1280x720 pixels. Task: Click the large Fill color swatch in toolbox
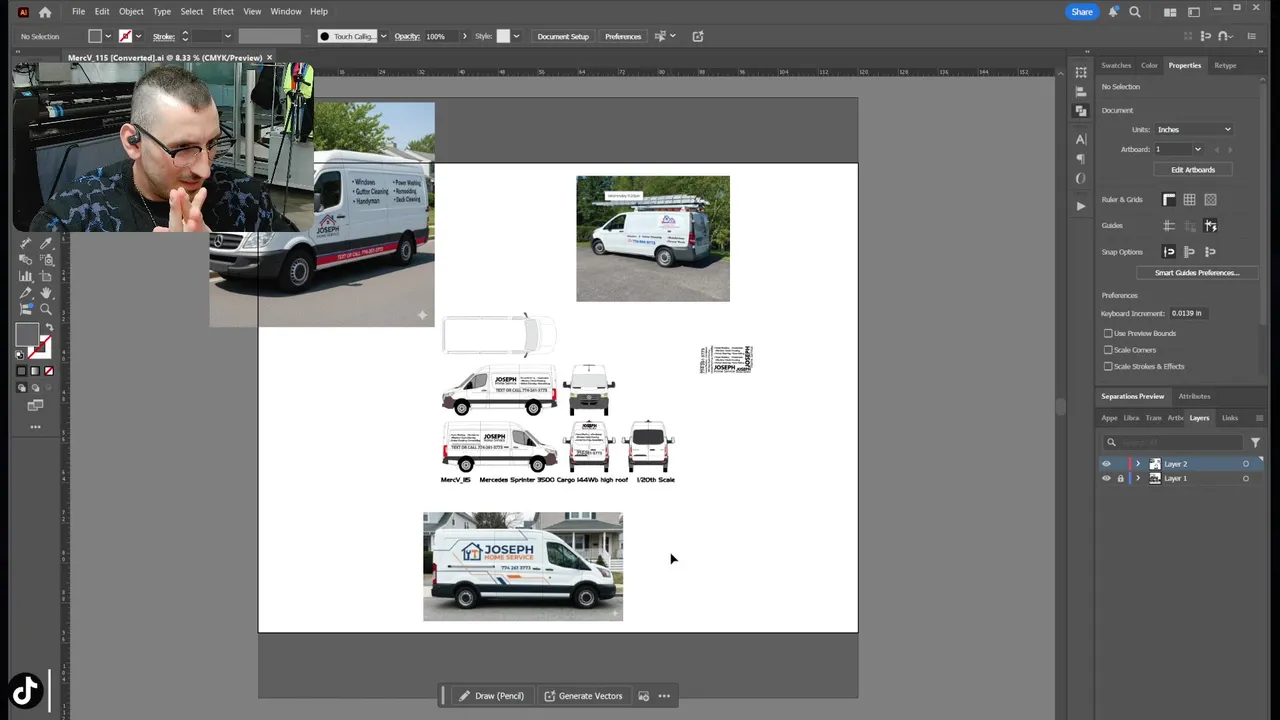click(x=27, y=335)
